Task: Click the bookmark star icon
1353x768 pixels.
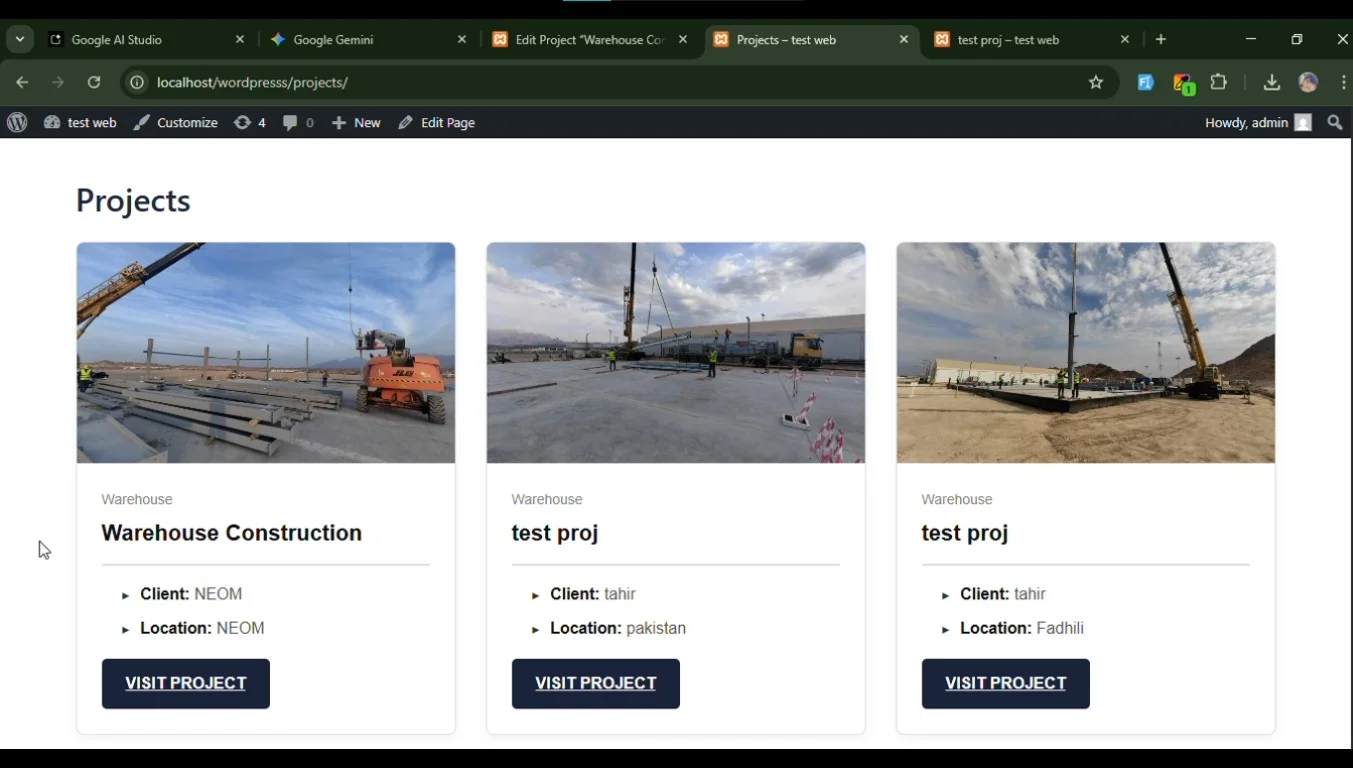Action: click(x=1096, y=83)
